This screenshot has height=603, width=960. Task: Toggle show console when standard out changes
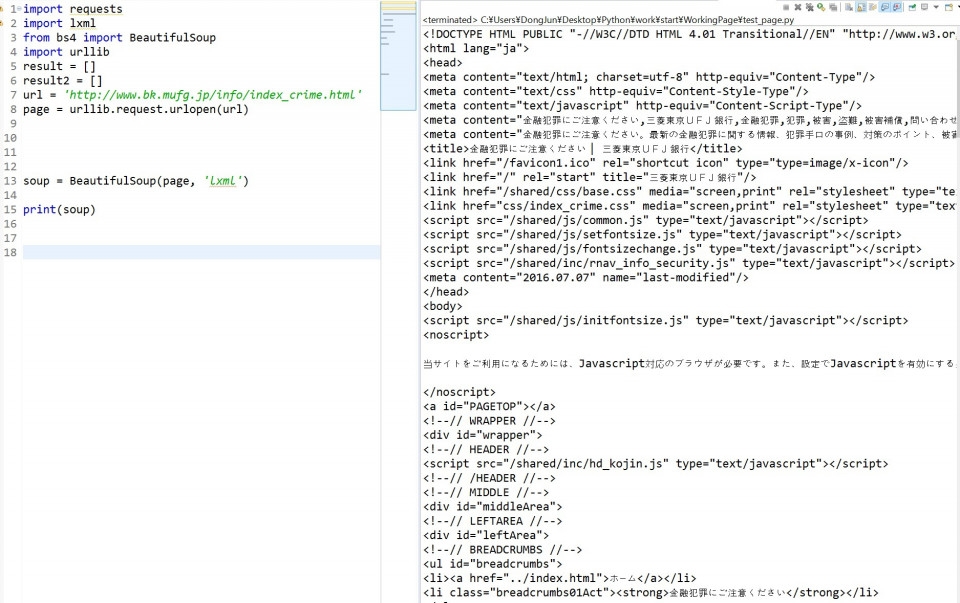pyautogui.click(x=885, y=7)
